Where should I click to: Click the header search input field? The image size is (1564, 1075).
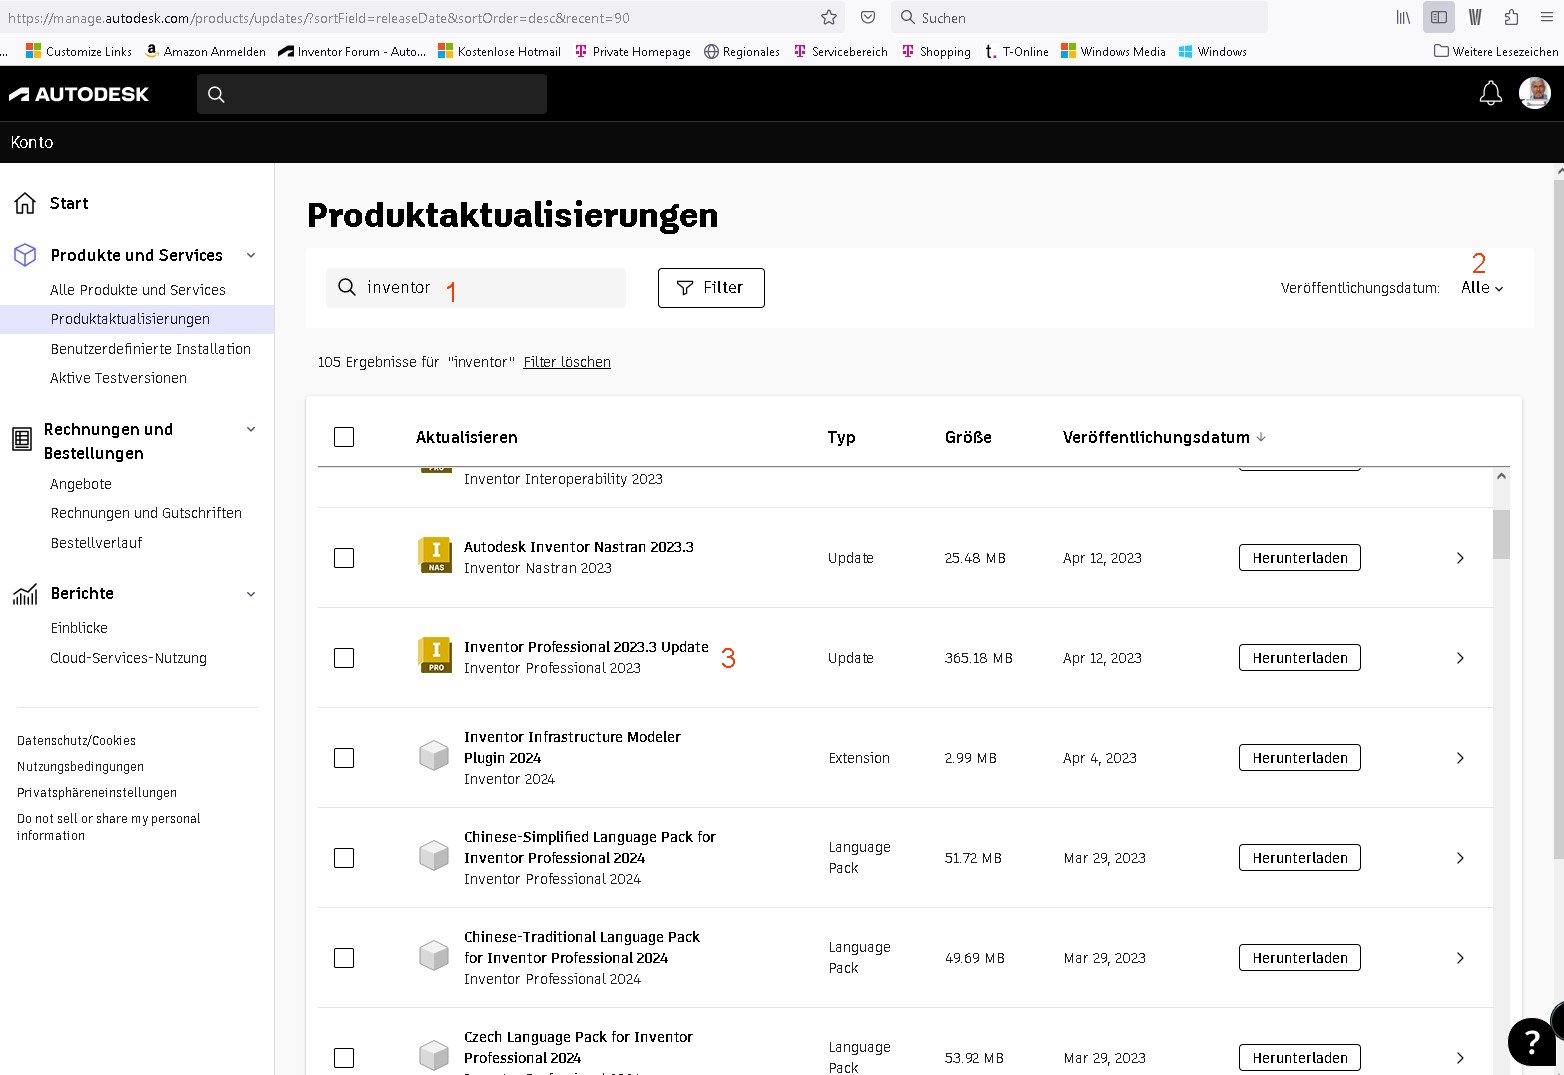click(372, 94)
